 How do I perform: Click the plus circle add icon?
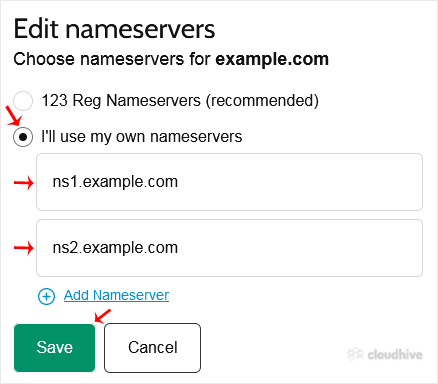46,296
